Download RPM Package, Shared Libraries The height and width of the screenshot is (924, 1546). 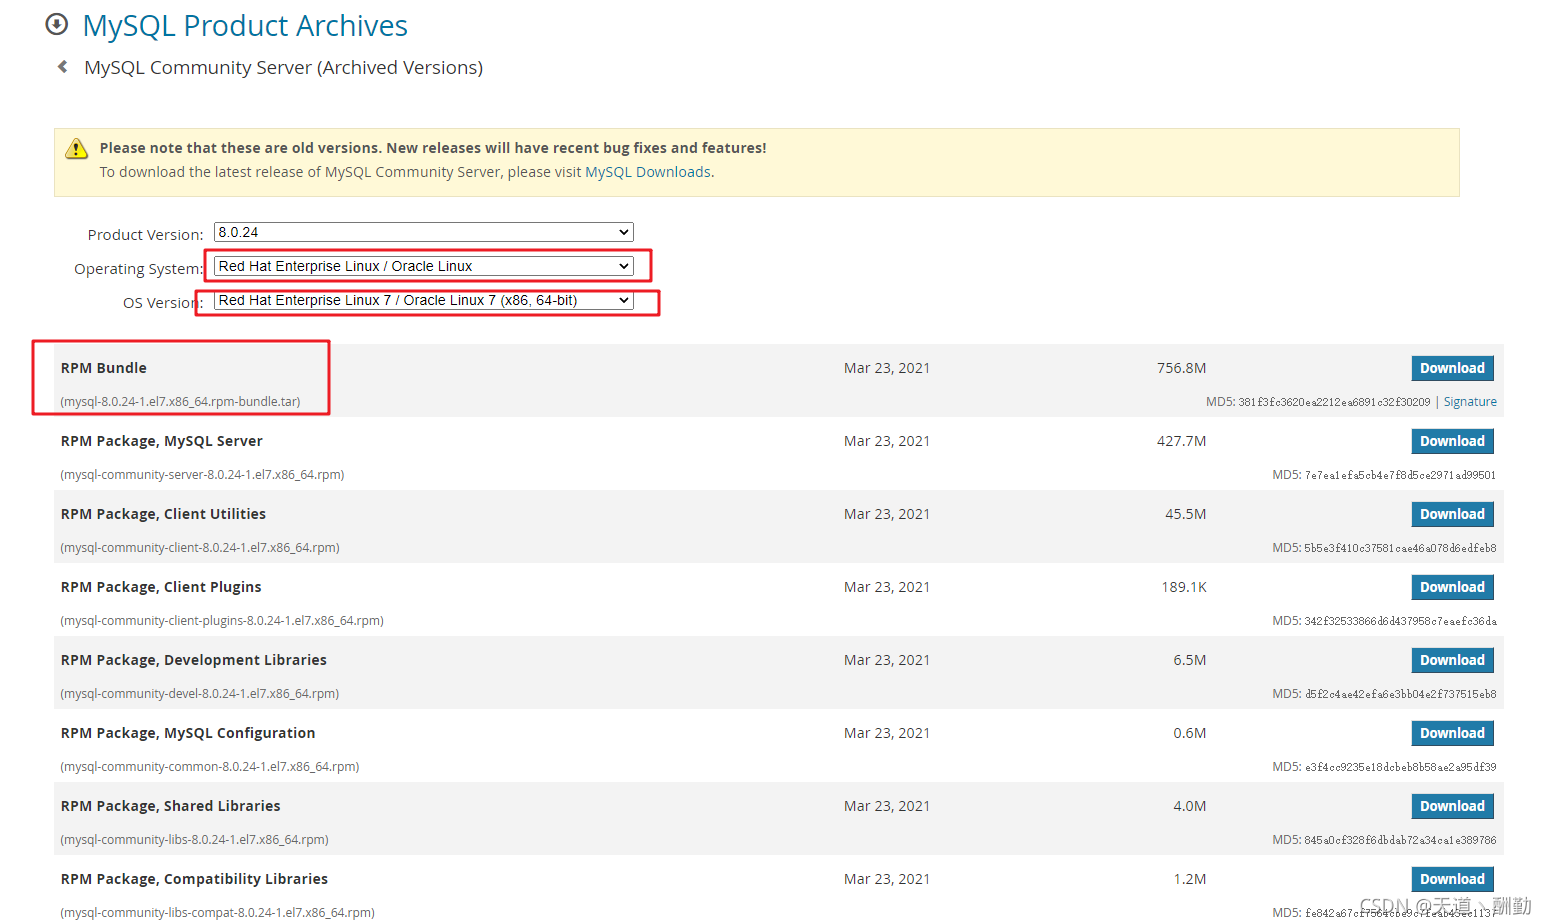tap(1453, 806)
